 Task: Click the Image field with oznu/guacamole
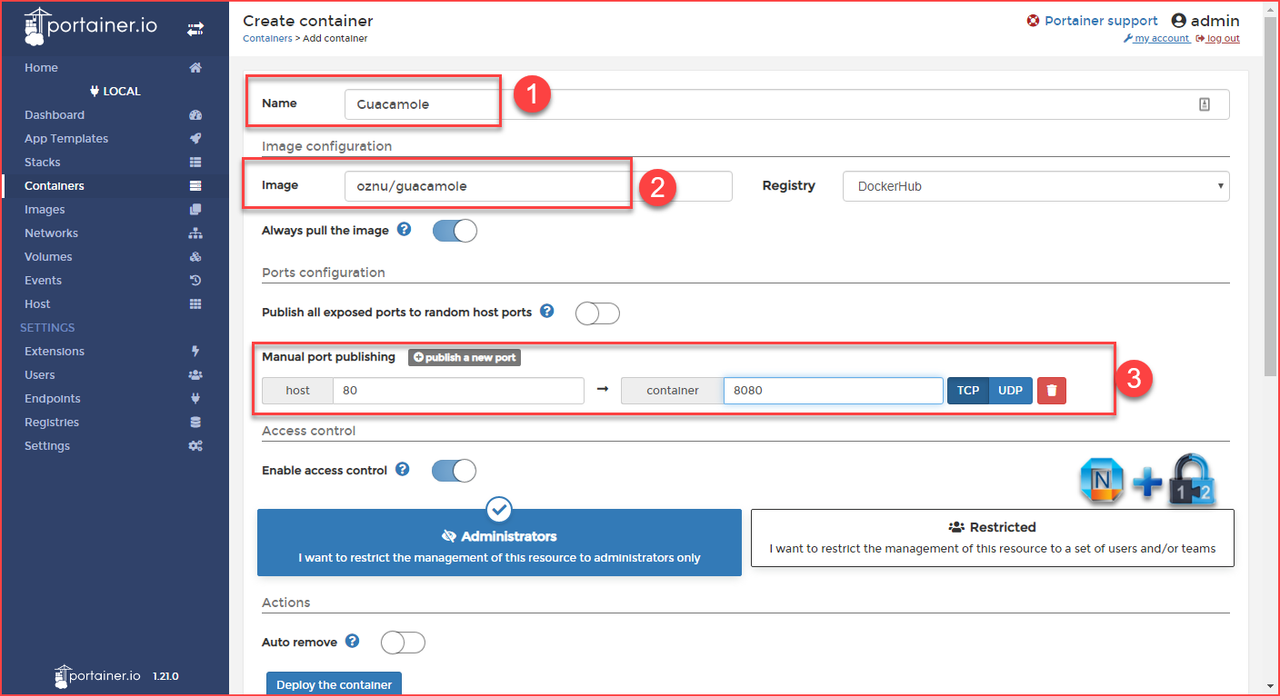point(538,186)
